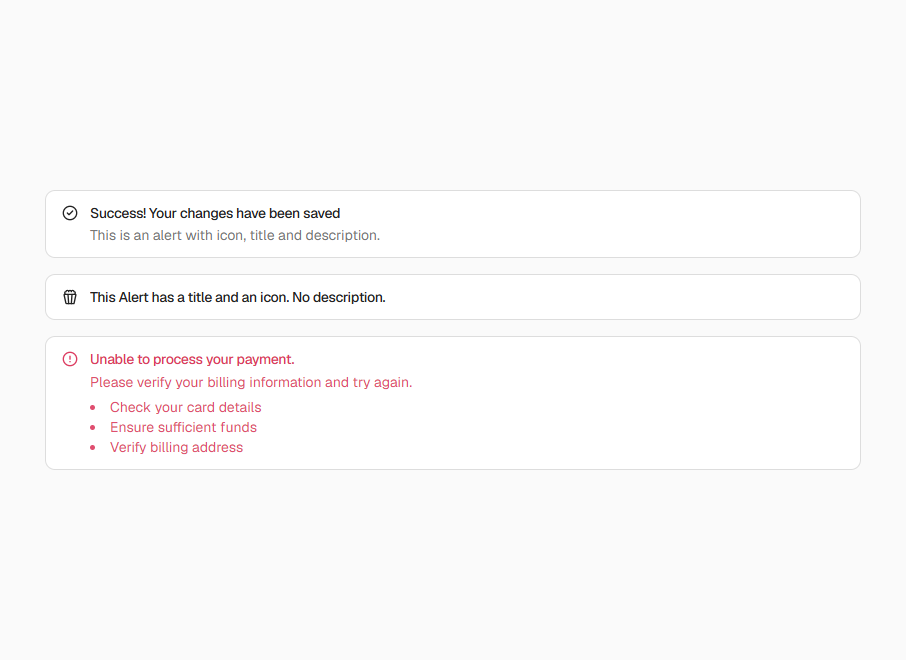Click the title "Success! Your changes have been saved"
906x660 pixels.
pyautogui.click(x=215, y=213)
